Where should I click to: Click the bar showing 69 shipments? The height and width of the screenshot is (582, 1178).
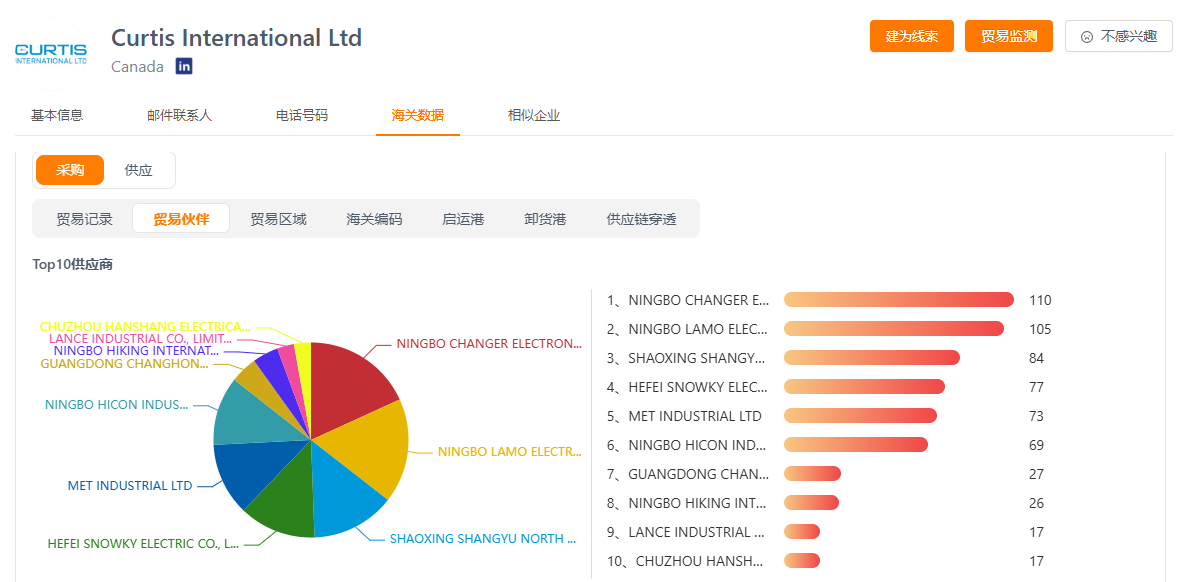pyautogui.click(x=856, y=445)
